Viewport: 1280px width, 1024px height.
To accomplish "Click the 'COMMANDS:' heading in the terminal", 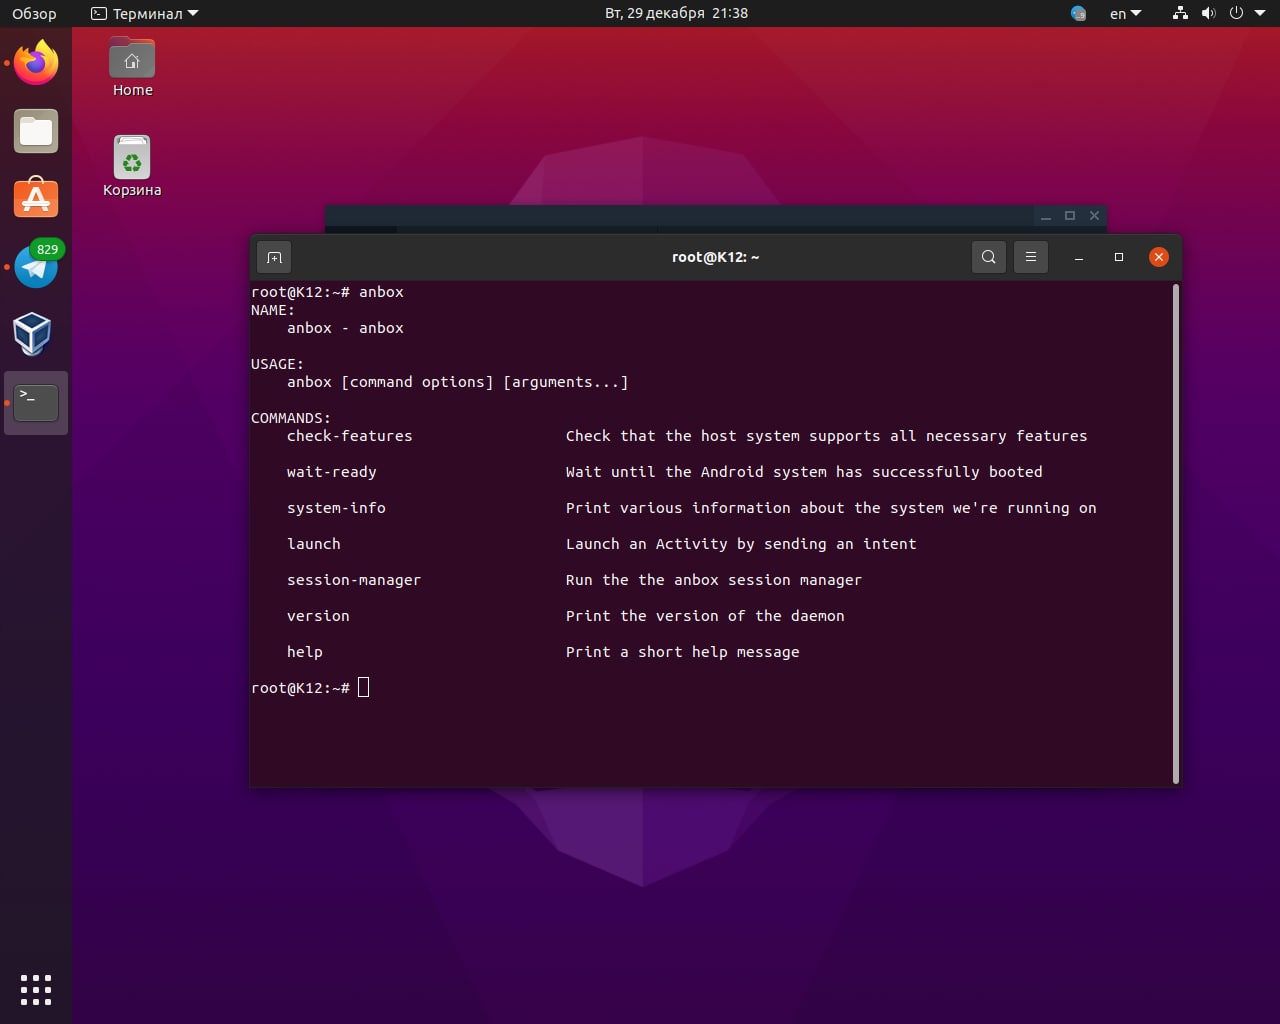I will click(291, 418).
